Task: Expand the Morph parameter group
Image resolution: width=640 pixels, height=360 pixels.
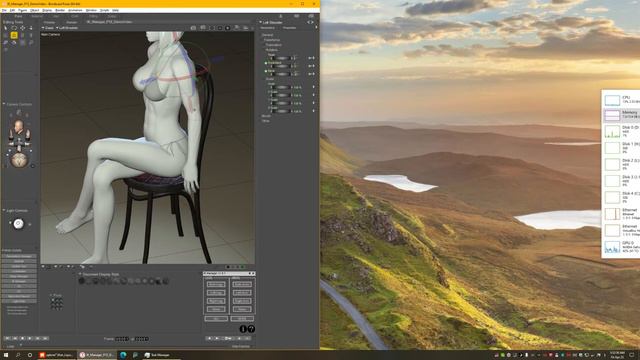Action: (x=266, y=116)
